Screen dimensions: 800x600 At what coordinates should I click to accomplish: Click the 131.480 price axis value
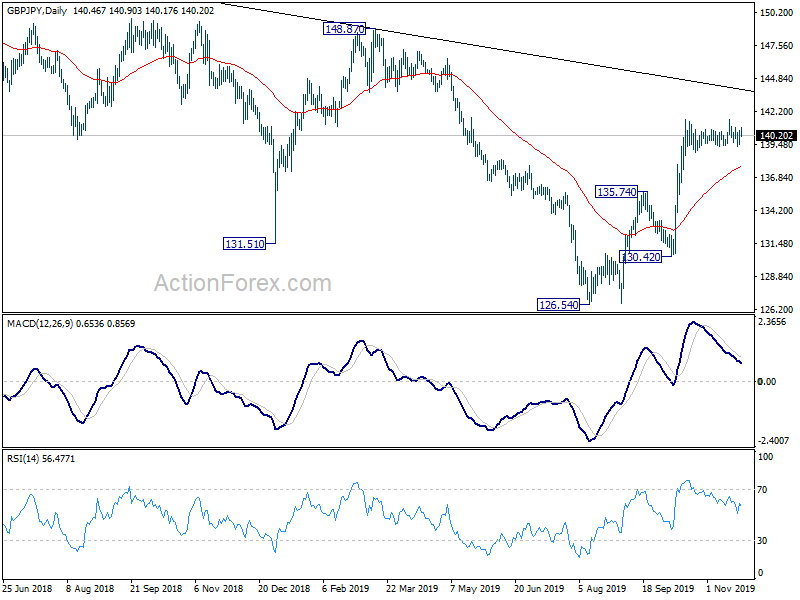tap(777, 243)
